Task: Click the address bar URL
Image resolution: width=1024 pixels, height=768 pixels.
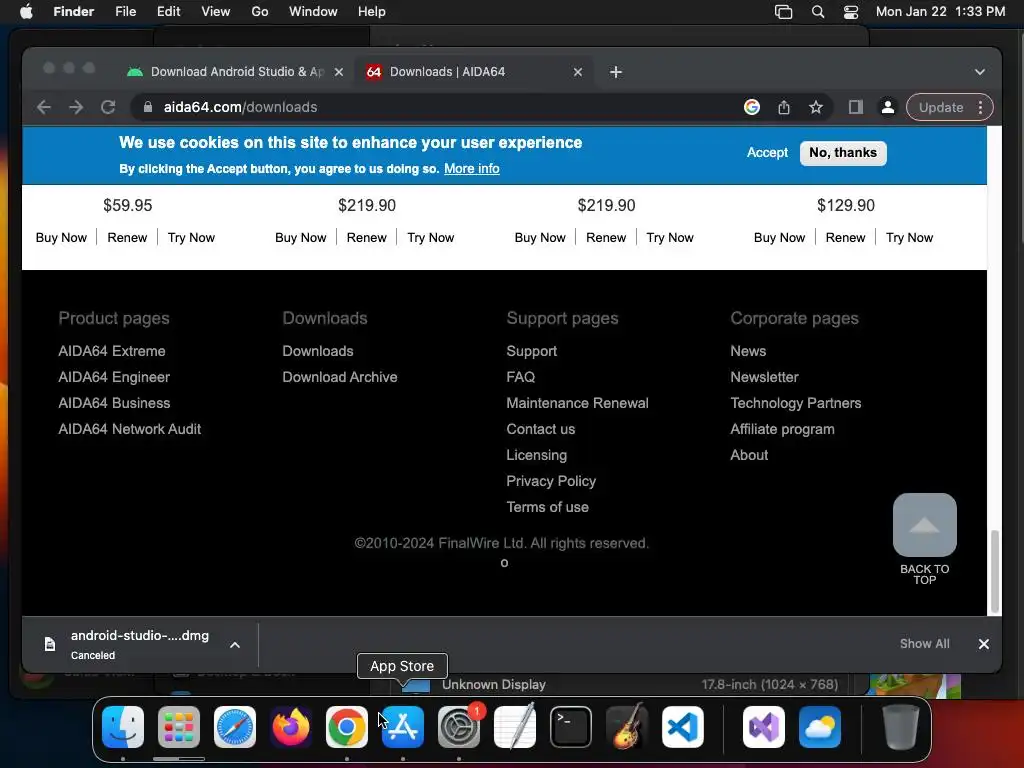Action: coord(240,107)
